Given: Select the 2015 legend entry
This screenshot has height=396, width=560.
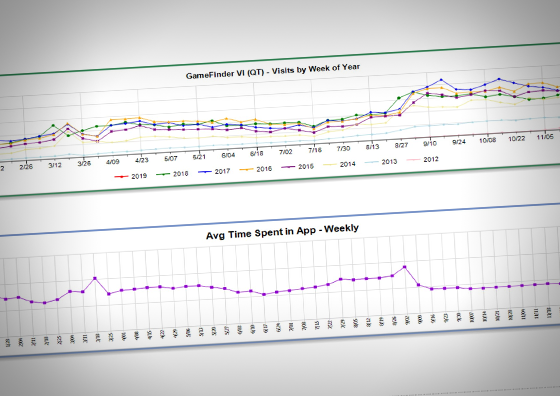Looking at the screenshot, I should 298,166.
